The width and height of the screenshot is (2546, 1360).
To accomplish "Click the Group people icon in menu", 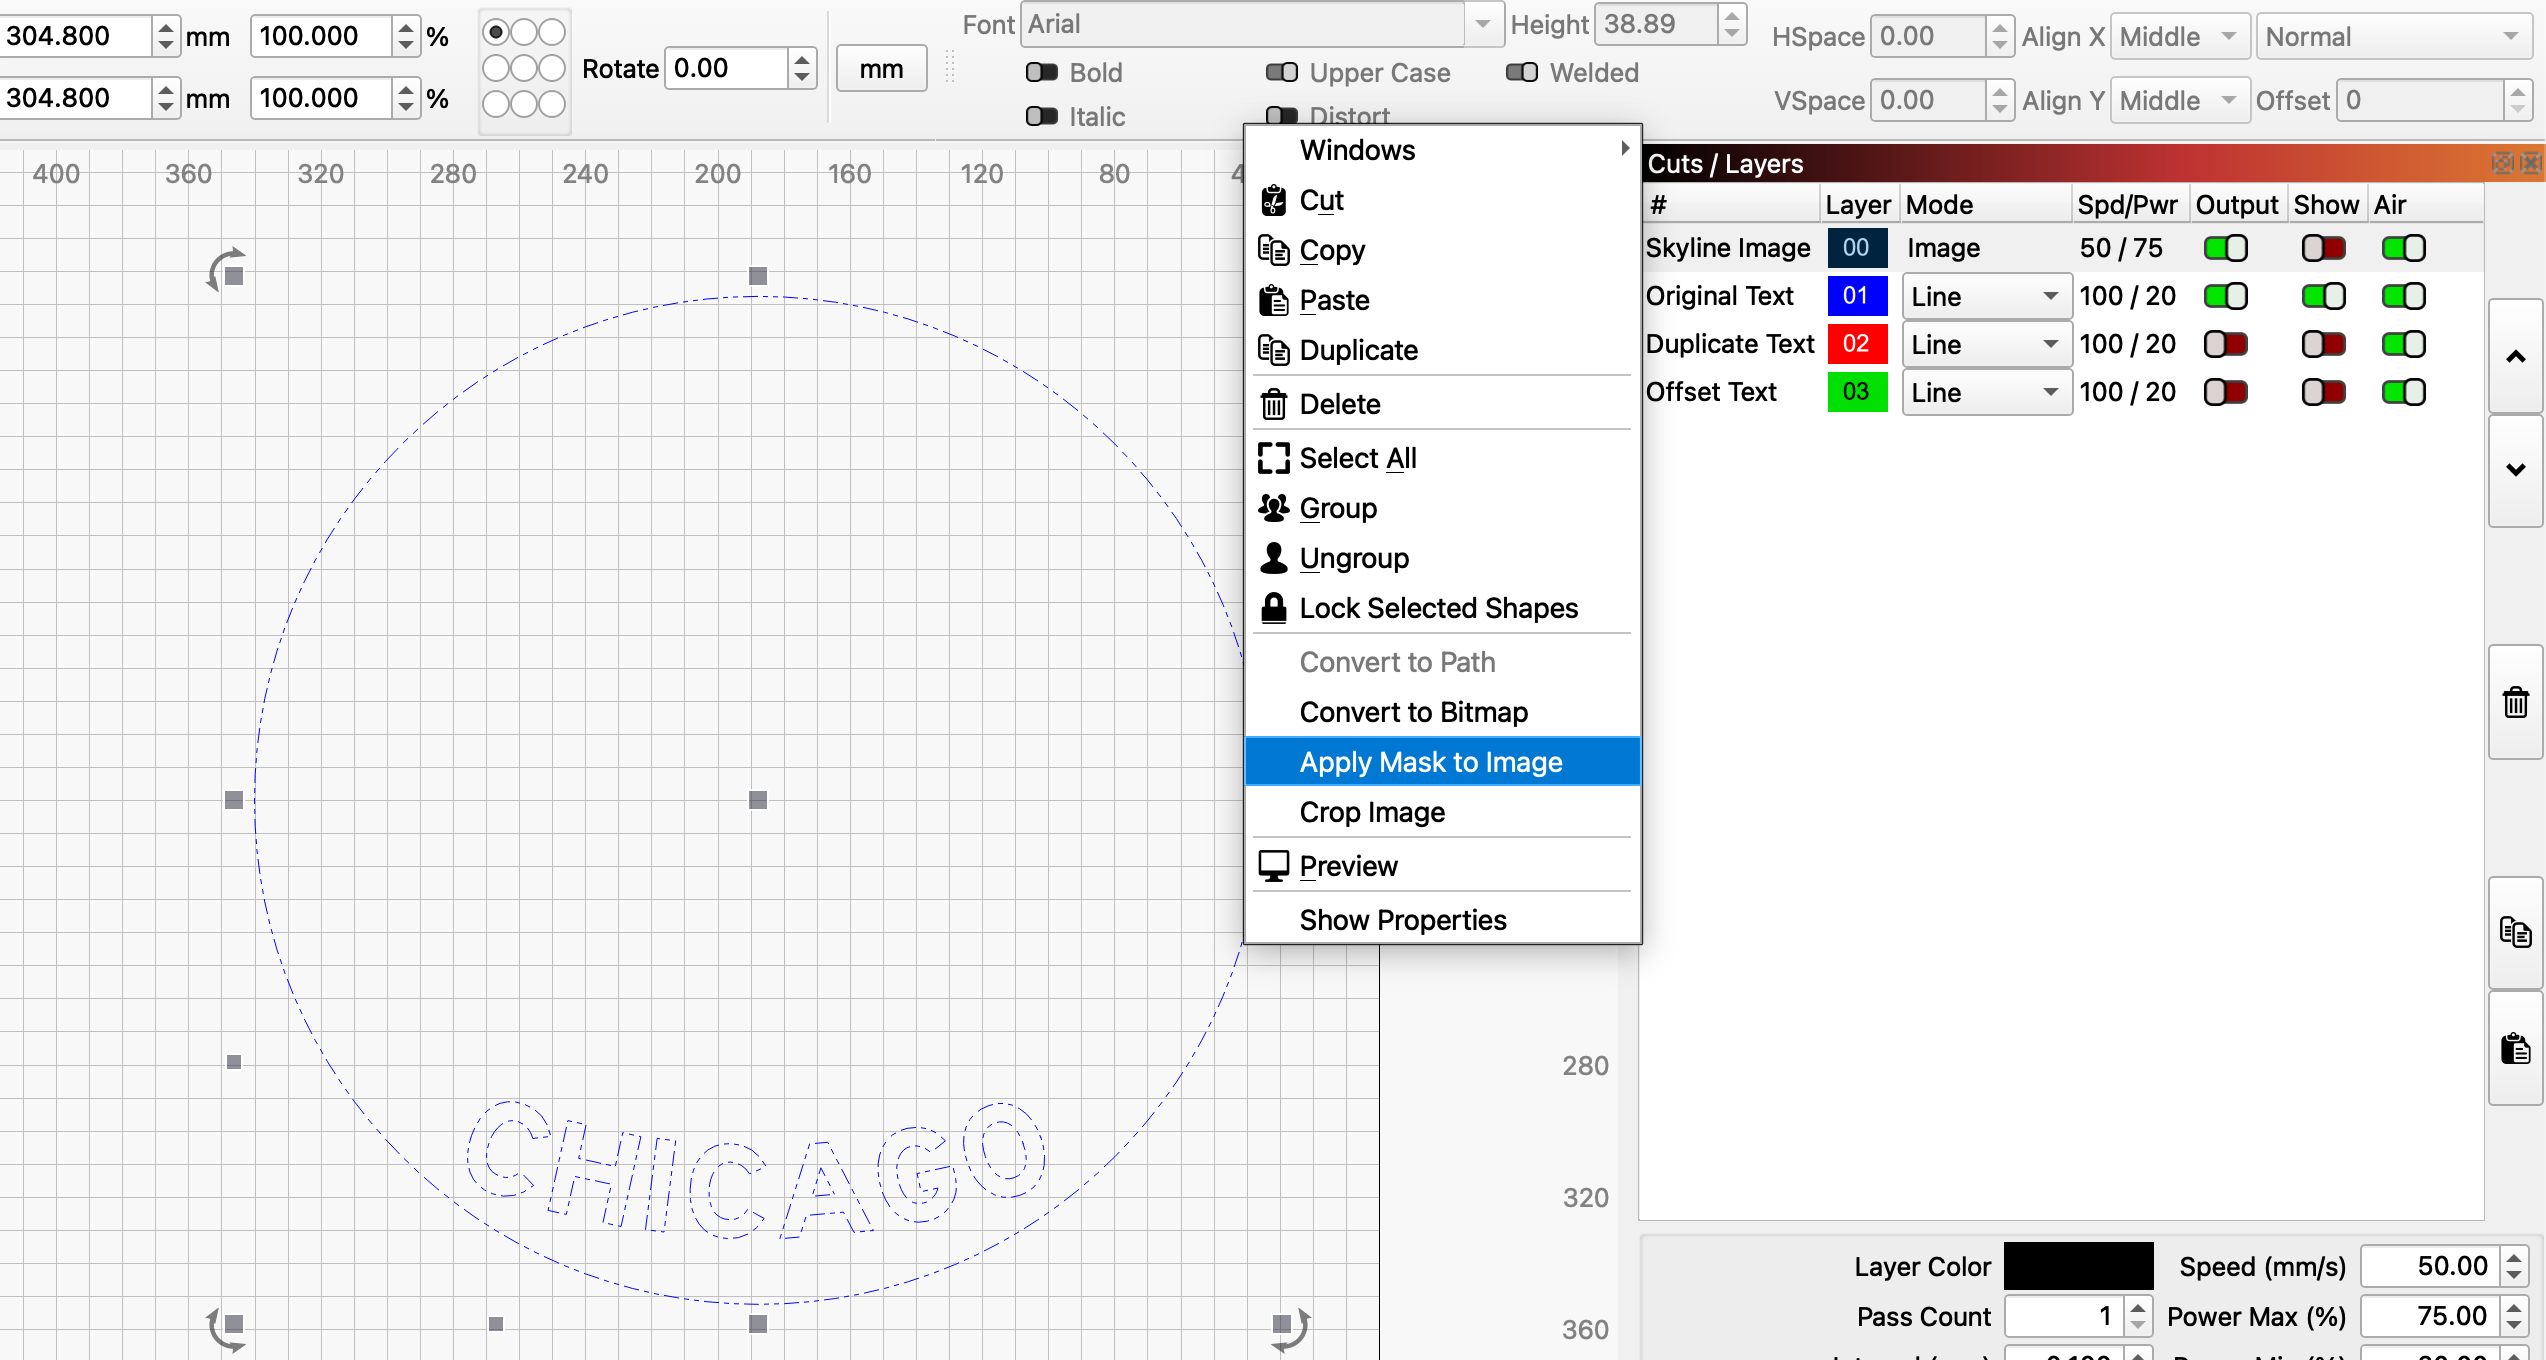I will pyautogui.click(x=1273, y=508).
